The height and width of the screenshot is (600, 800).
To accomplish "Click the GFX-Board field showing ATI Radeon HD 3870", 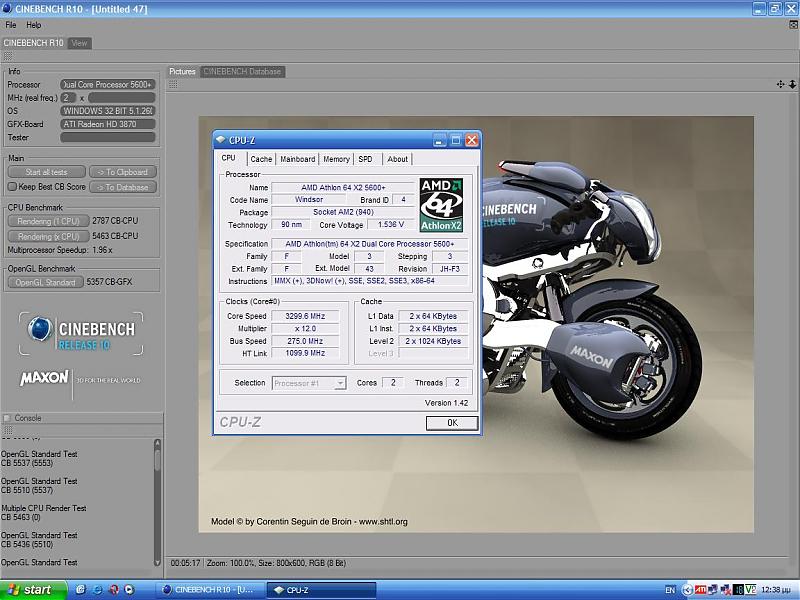I will [108, 124].
